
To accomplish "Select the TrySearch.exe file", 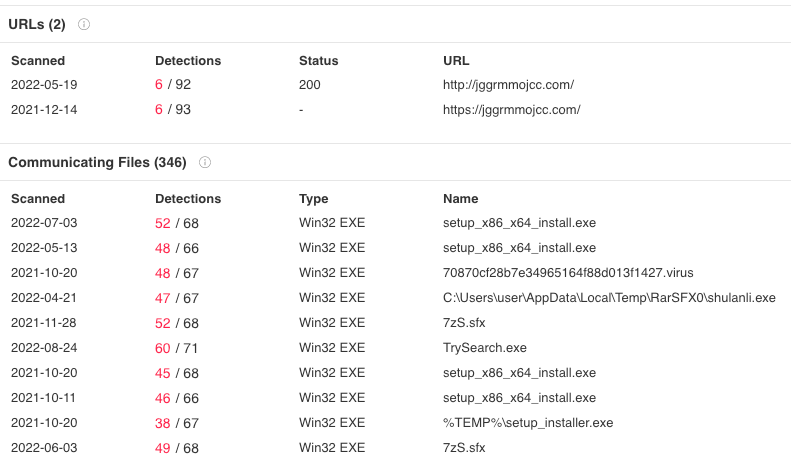I will point(484,348).
